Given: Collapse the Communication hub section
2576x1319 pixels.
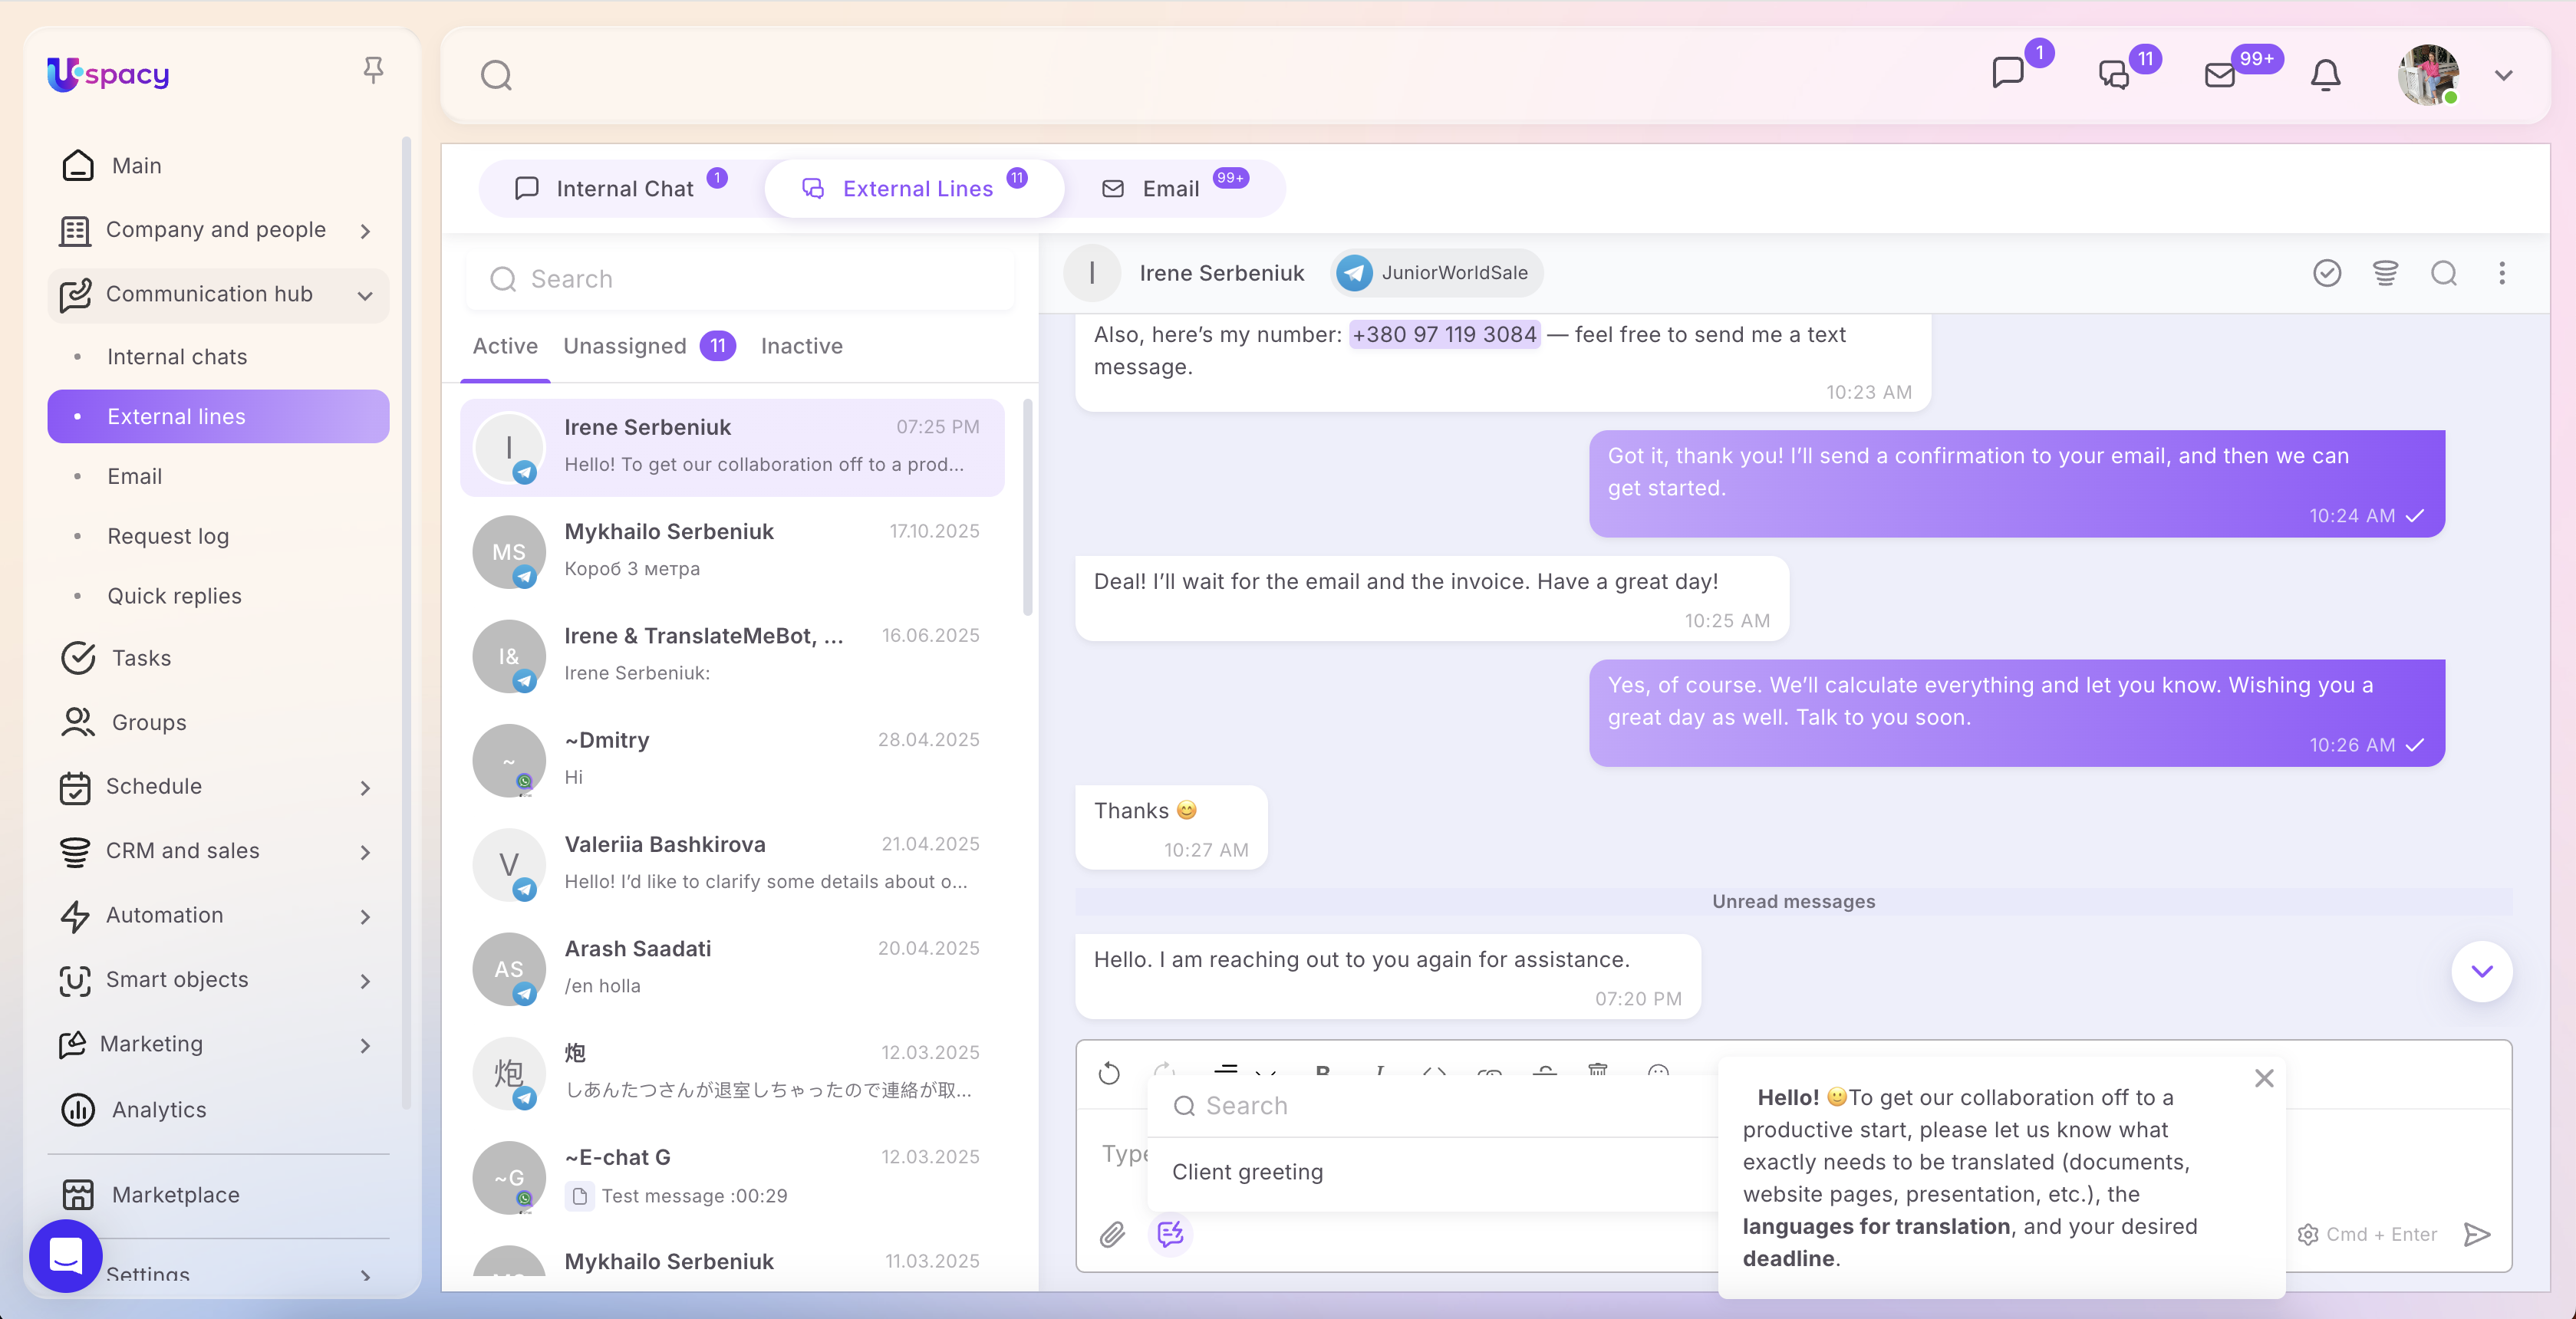Looking at the screenshot, I should click(x=365, y=295).
